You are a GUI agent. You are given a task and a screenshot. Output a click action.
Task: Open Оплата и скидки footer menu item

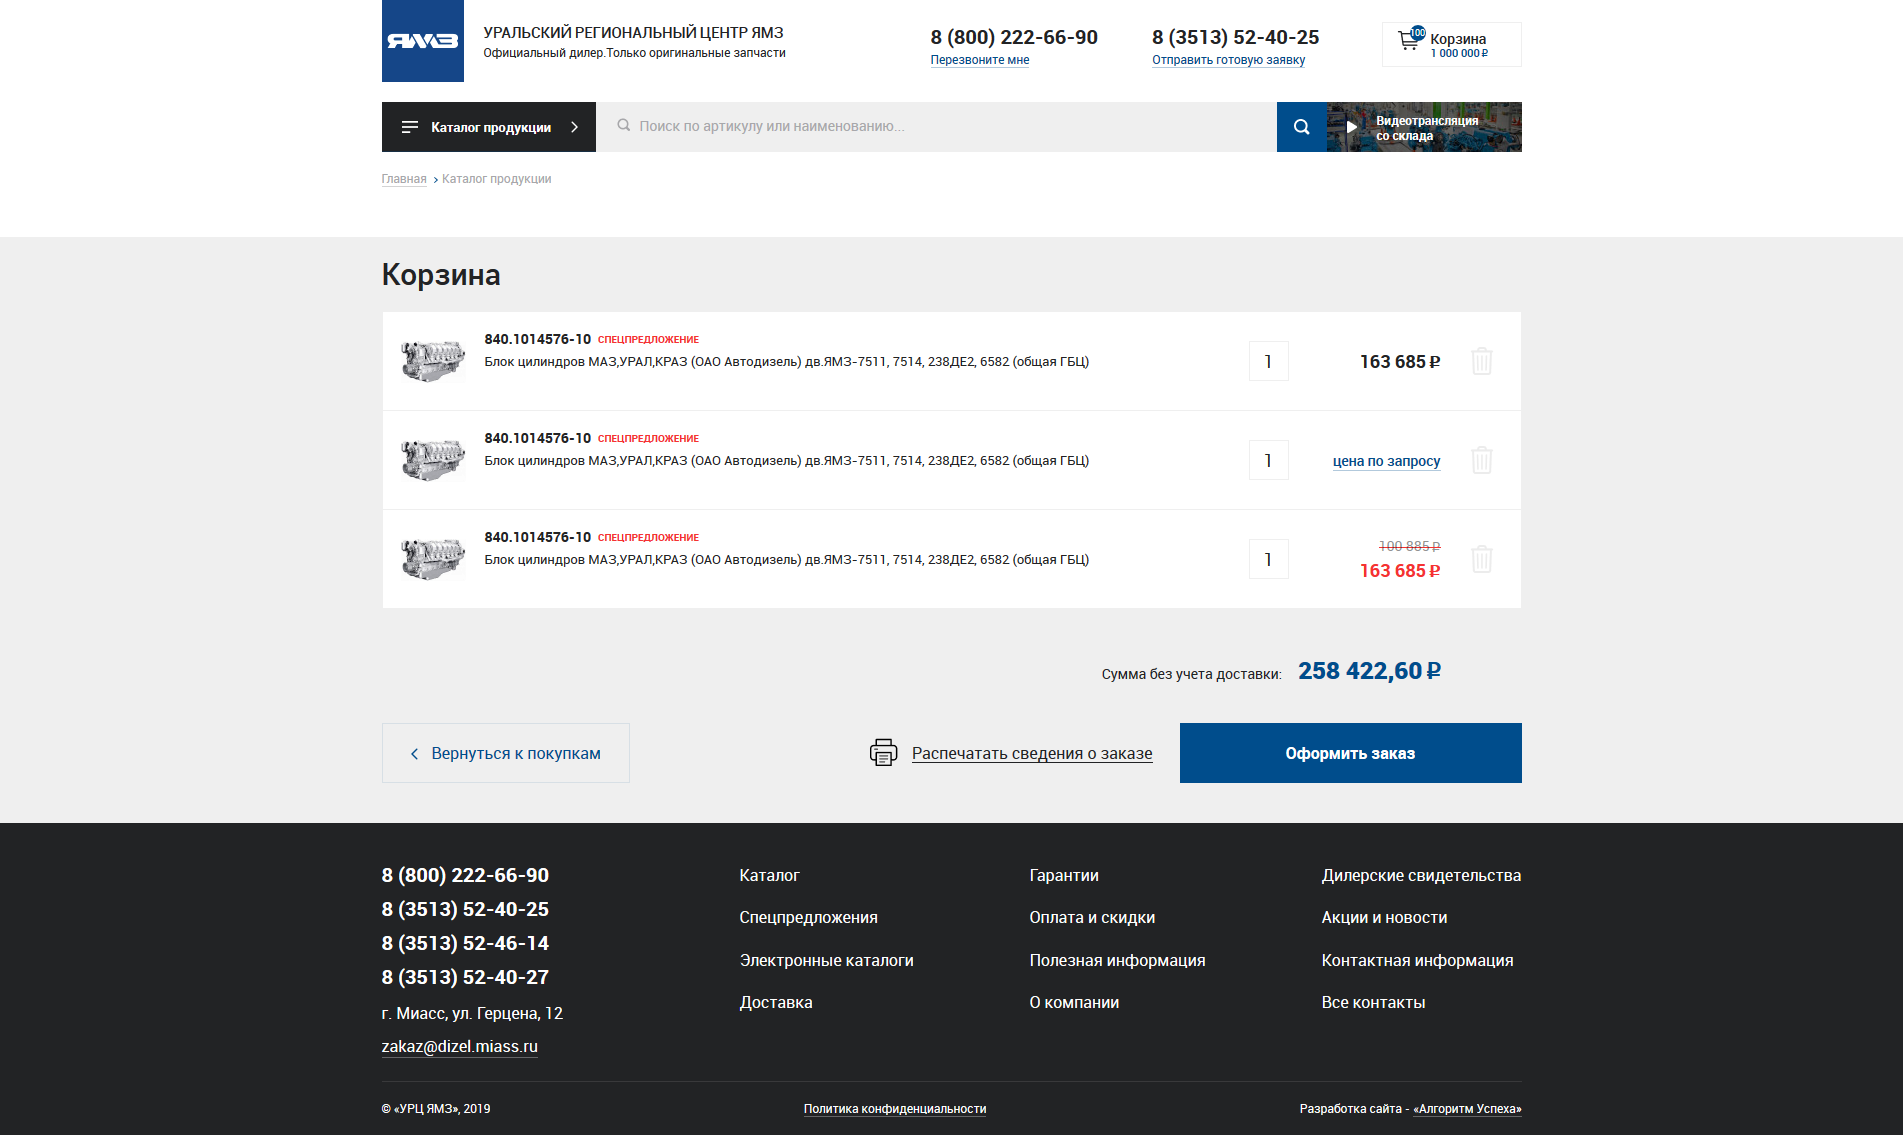(x=1092, y=917)
